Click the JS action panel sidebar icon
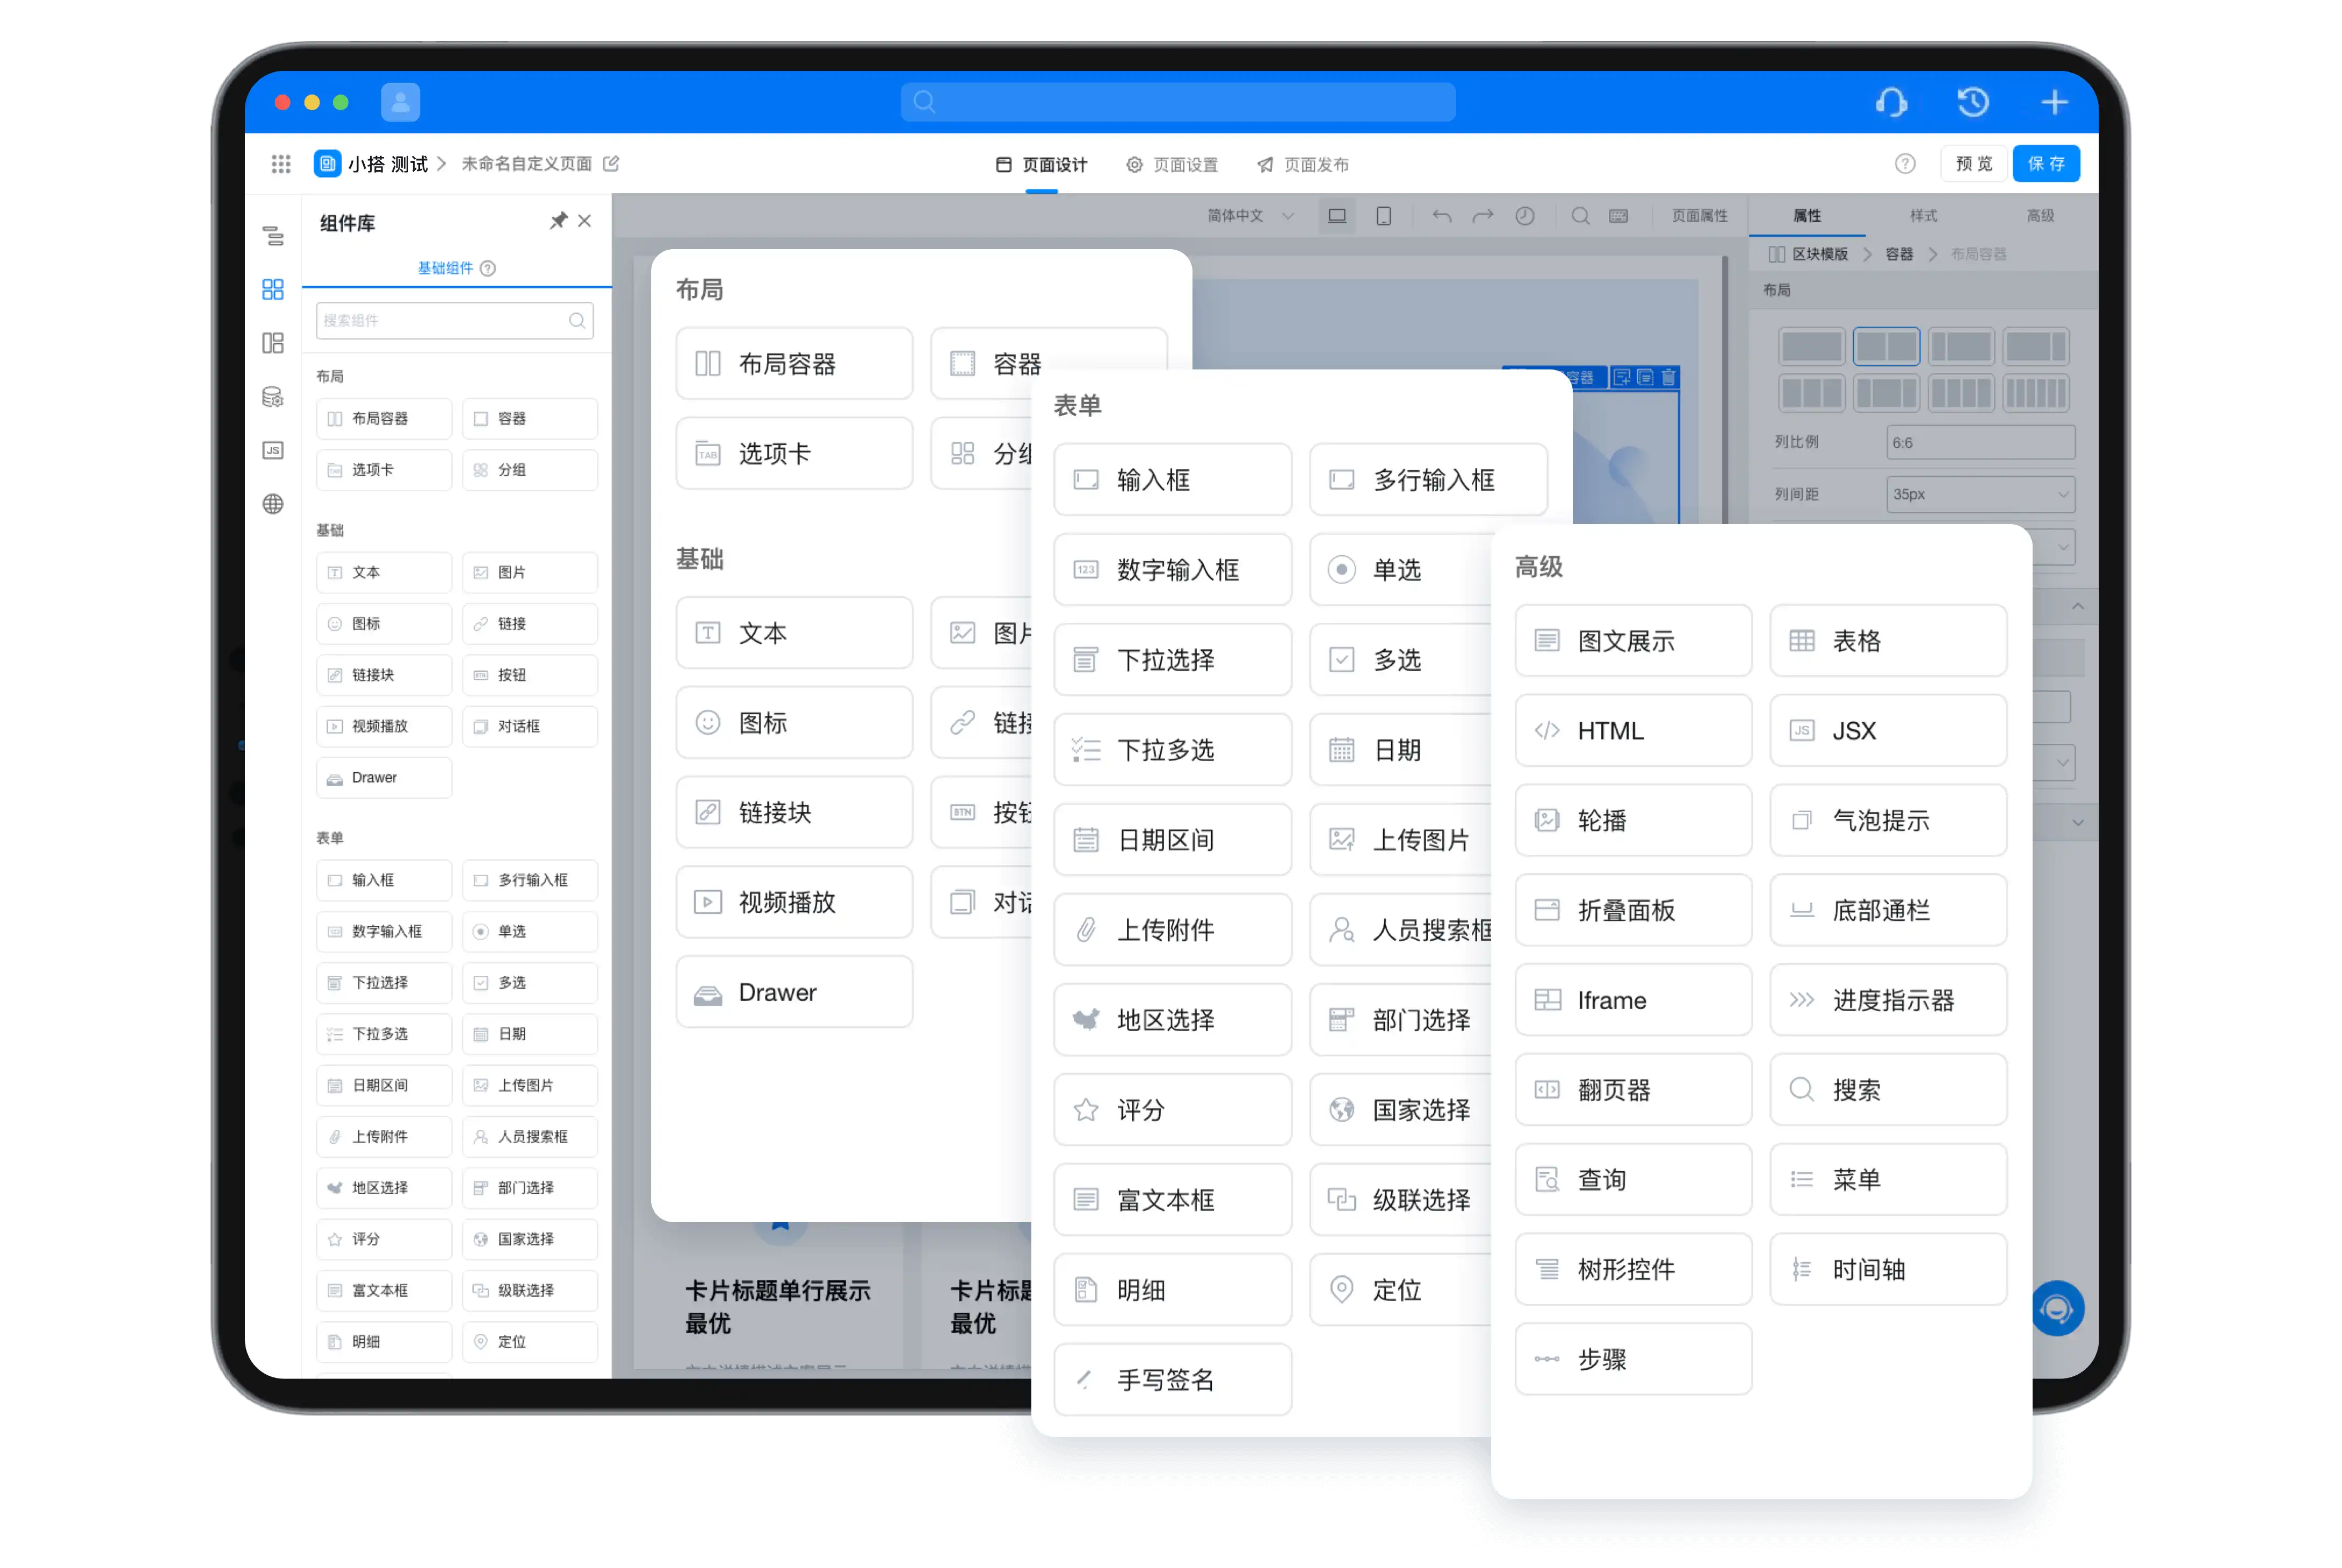The image size is (2342, 1568). pyautogui.click(x=273, y=450)
